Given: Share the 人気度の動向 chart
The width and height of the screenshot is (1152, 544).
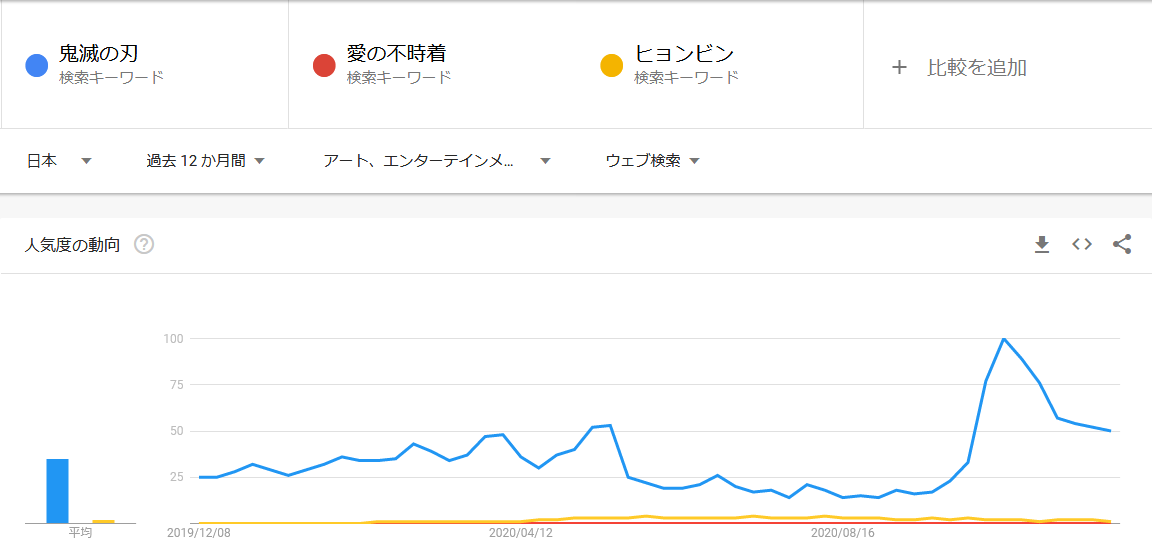Looking at the screenshot, I should click(x=1122, y=245).
